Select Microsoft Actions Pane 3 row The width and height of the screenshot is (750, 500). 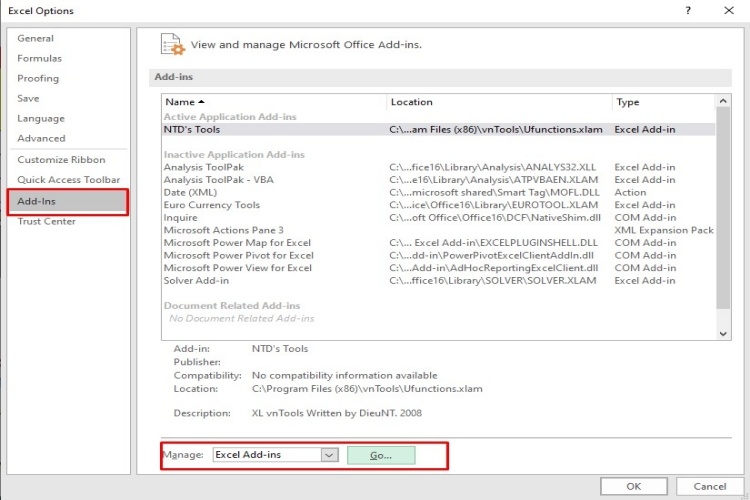click(439, 230)
